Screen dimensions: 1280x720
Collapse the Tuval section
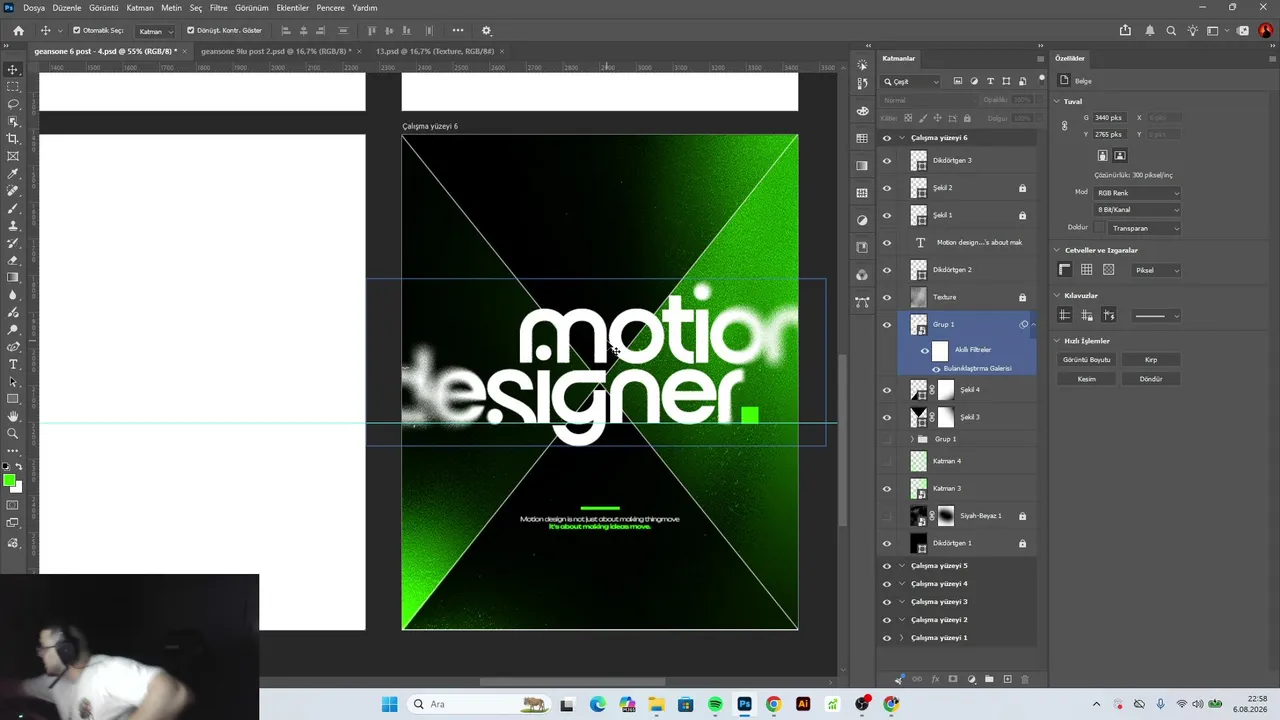tap(1057, 101)
